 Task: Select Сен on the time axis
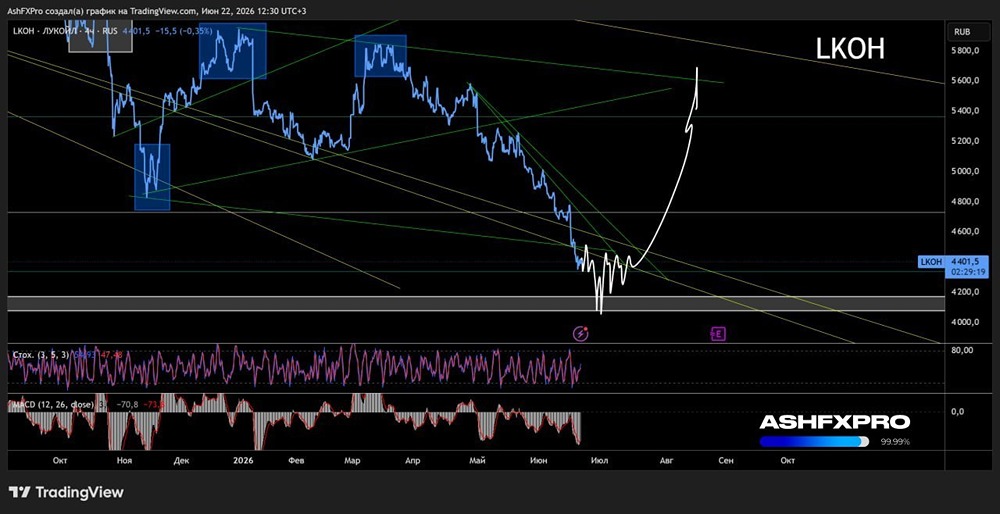(725, 460)
